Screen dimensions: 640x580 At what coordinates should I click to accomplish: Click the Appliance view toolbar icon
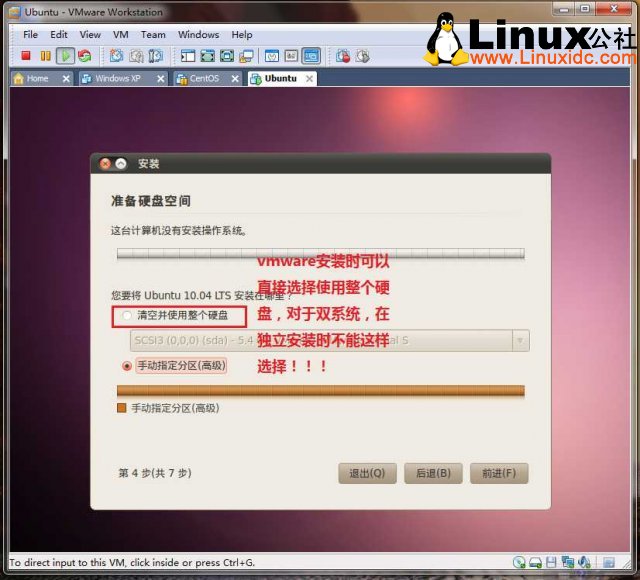click(291, 56)
